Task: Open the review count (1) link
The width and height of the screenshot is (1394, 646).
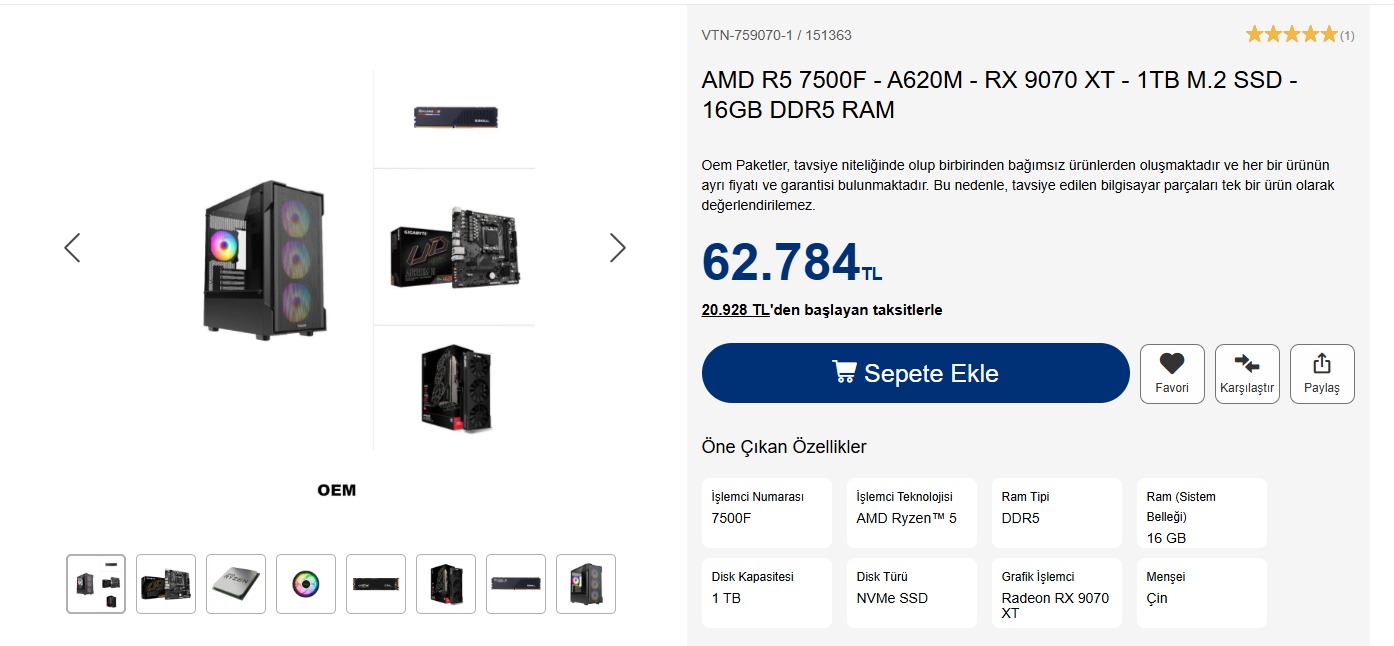Action: pos(1347,36)
